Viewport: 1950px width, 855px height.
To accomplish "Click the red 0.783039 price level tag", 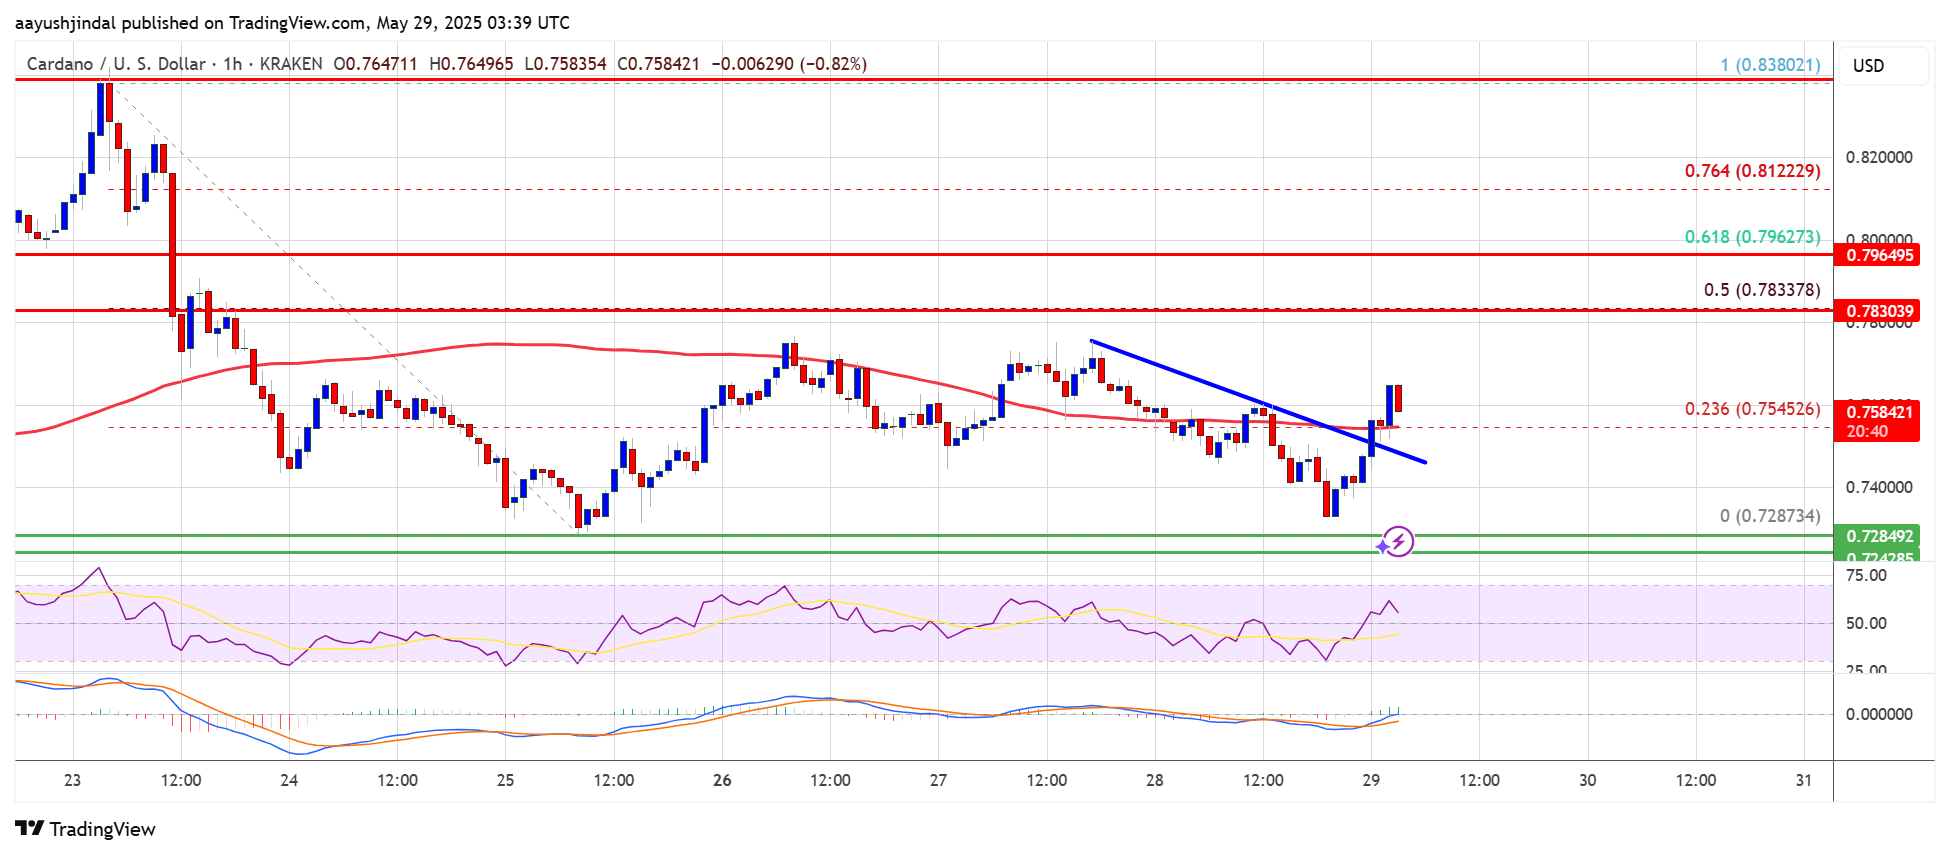I will click(x=1877, y=311).
